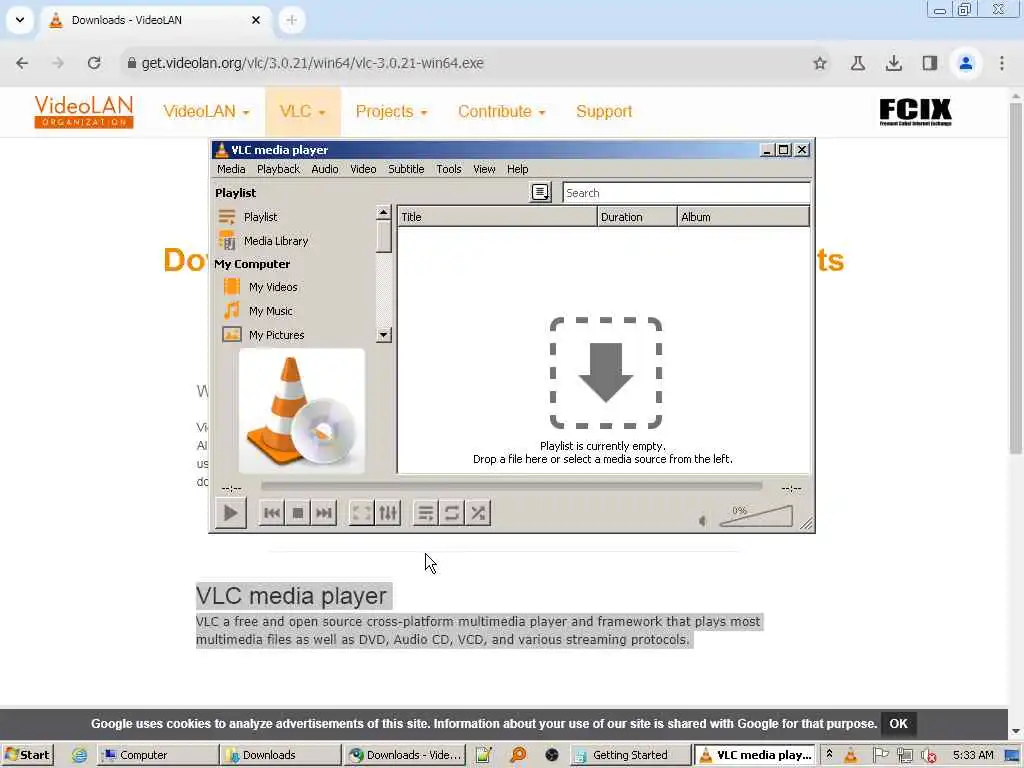The image size is (1024, 768).
Task: Switch to Computer window in taskbar
Action: point(158,755)
